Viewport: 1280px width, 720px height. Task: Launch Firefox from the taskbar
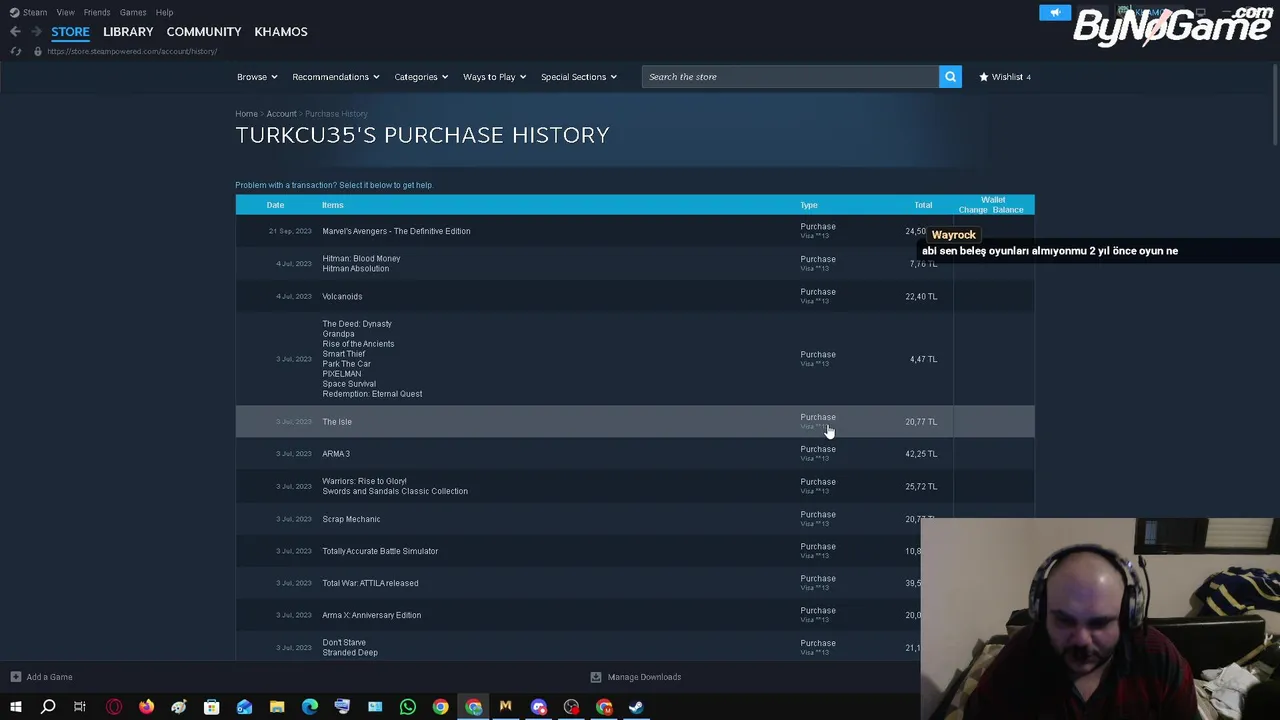146,707
